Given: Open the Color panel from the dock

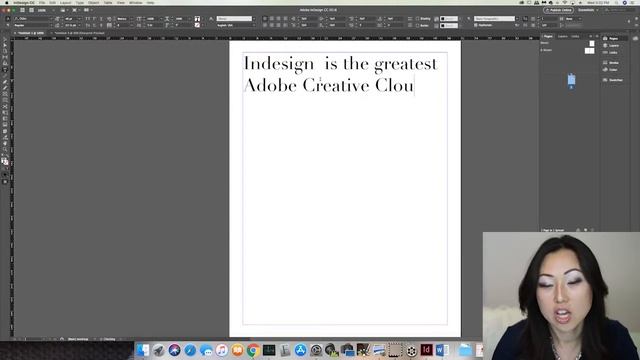Looking at the screenshot, I should click(611, 69).
